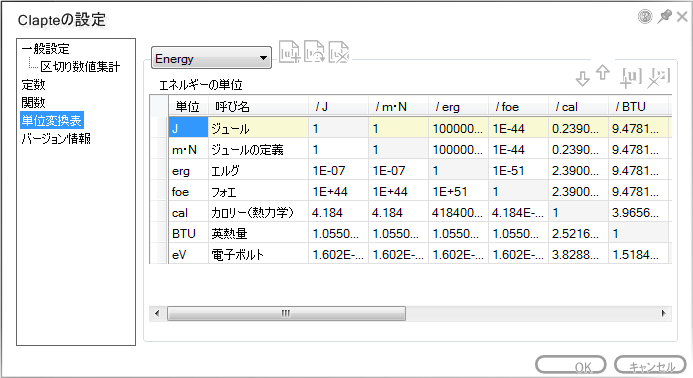Move selected unit row up

pos(602,73)
